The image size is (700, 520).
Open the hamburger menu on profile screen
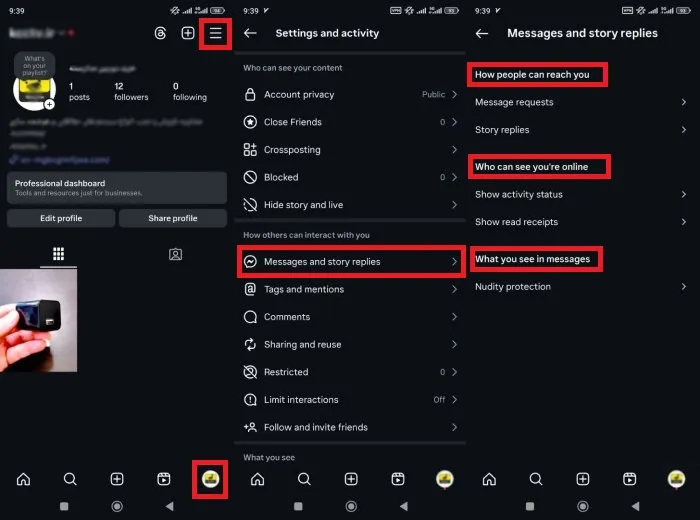(x=216, y=33)
